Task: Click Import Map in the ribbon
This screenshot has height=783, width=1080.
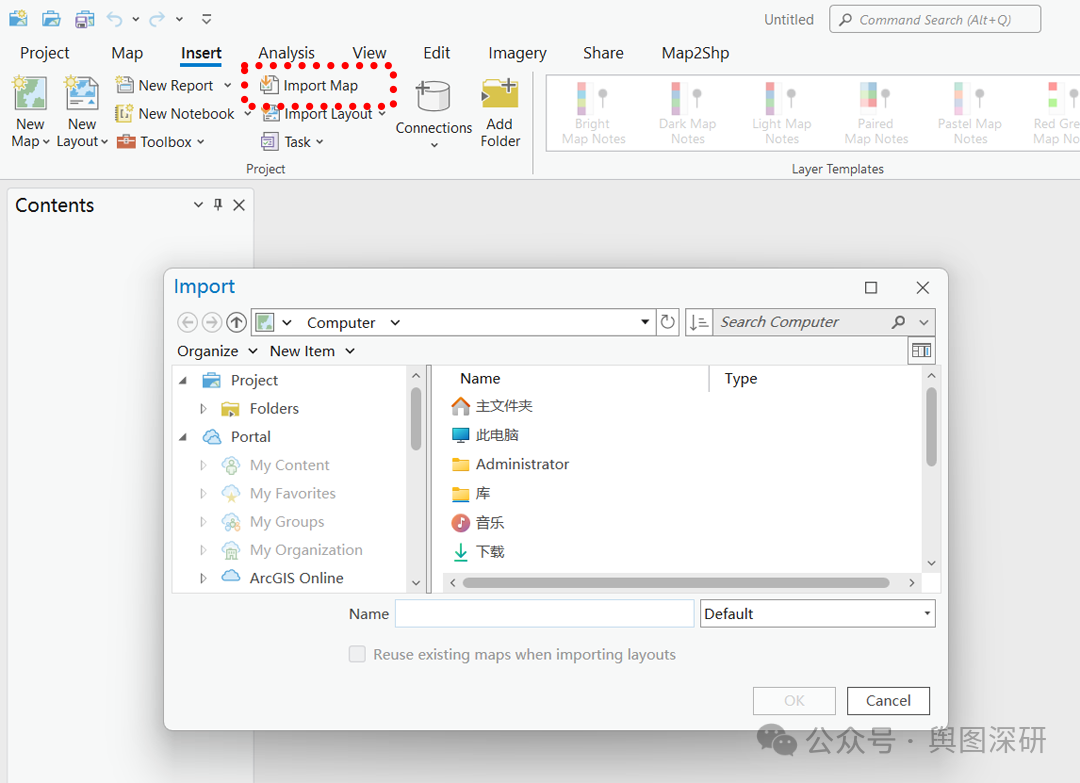Action: point(309,85)
